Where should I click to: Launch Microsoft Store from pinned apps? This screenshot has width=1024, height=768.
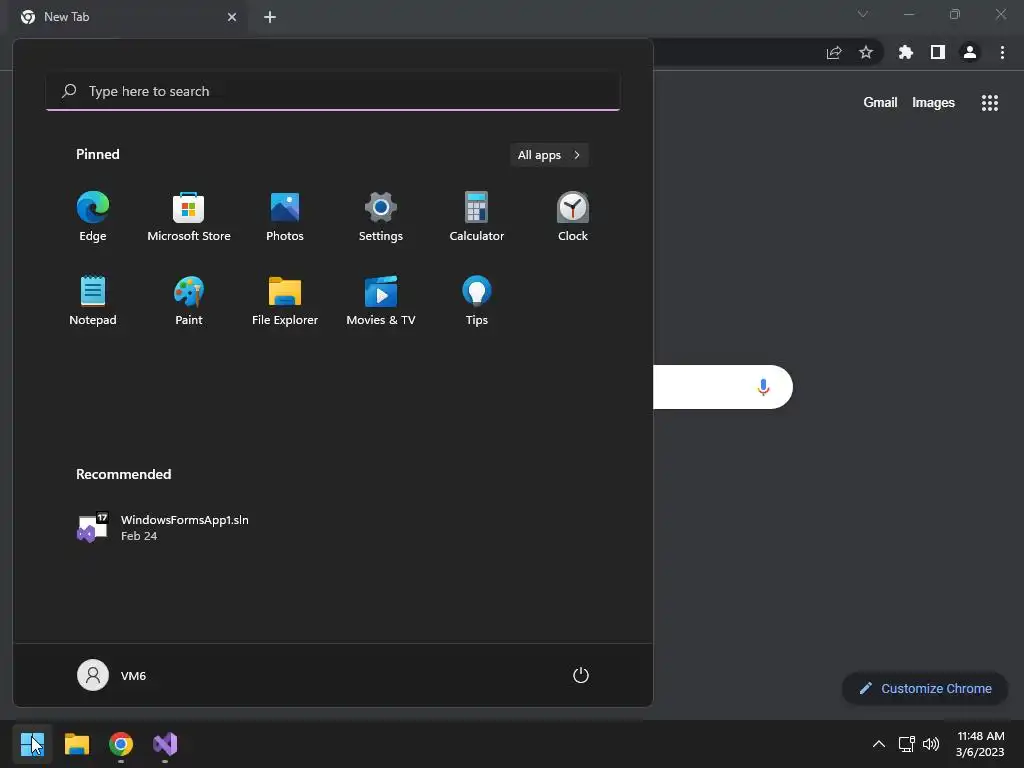pos(189,217)
